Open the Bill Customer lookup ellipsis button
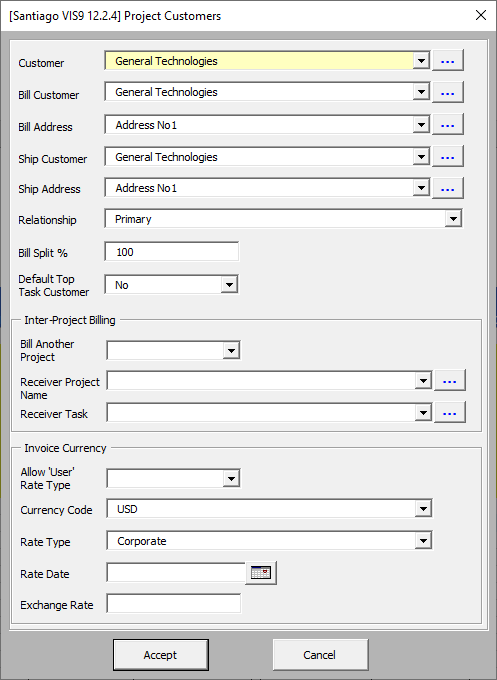This screenshot has width=497, height=680. coord(448,92)
